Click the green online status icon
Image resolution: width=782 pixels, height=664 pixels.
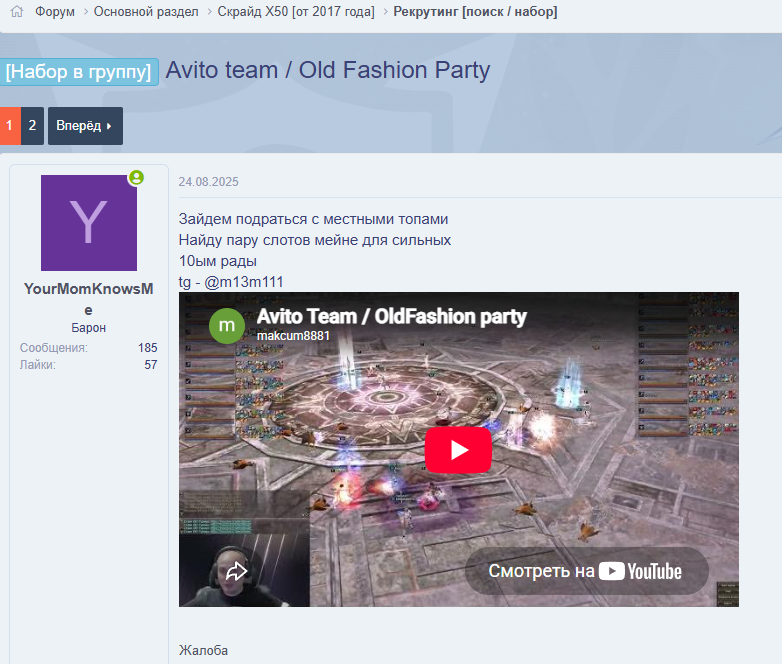point(136,178)
